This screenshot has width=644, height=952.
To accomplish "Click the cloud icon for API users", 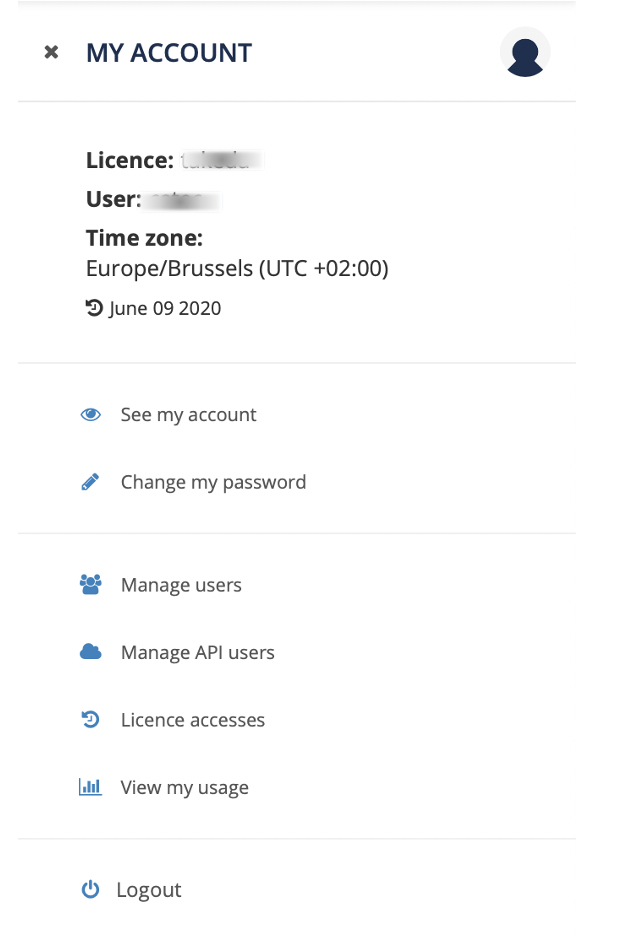I will point(91,652).
